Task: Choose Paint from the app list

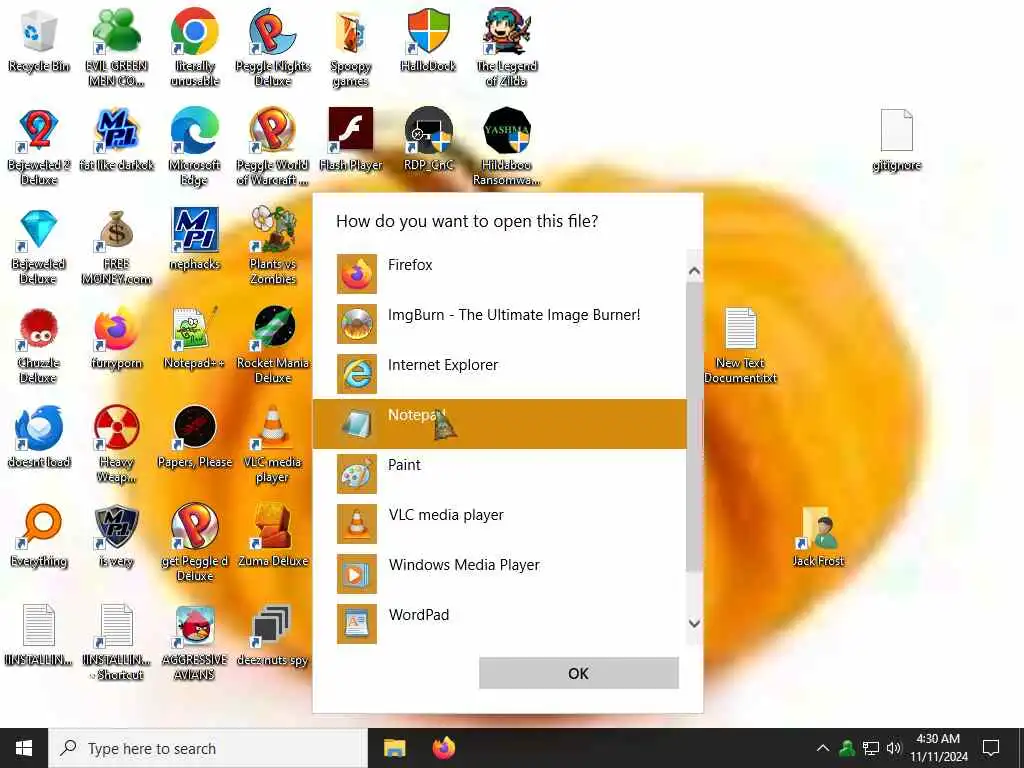Action: pos(500,473)
